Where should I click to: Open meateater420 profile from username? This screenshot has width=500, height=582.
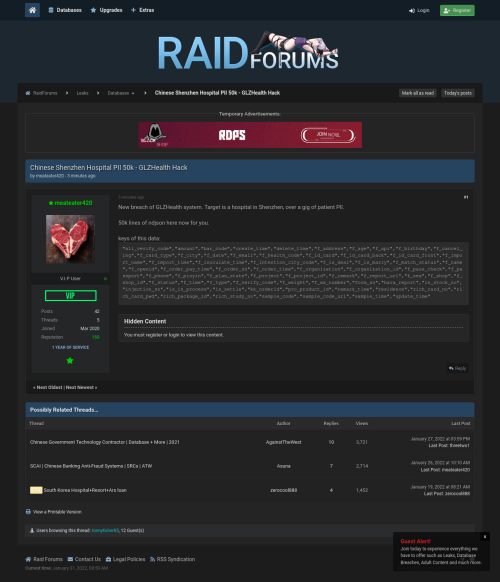pos(73,203)
